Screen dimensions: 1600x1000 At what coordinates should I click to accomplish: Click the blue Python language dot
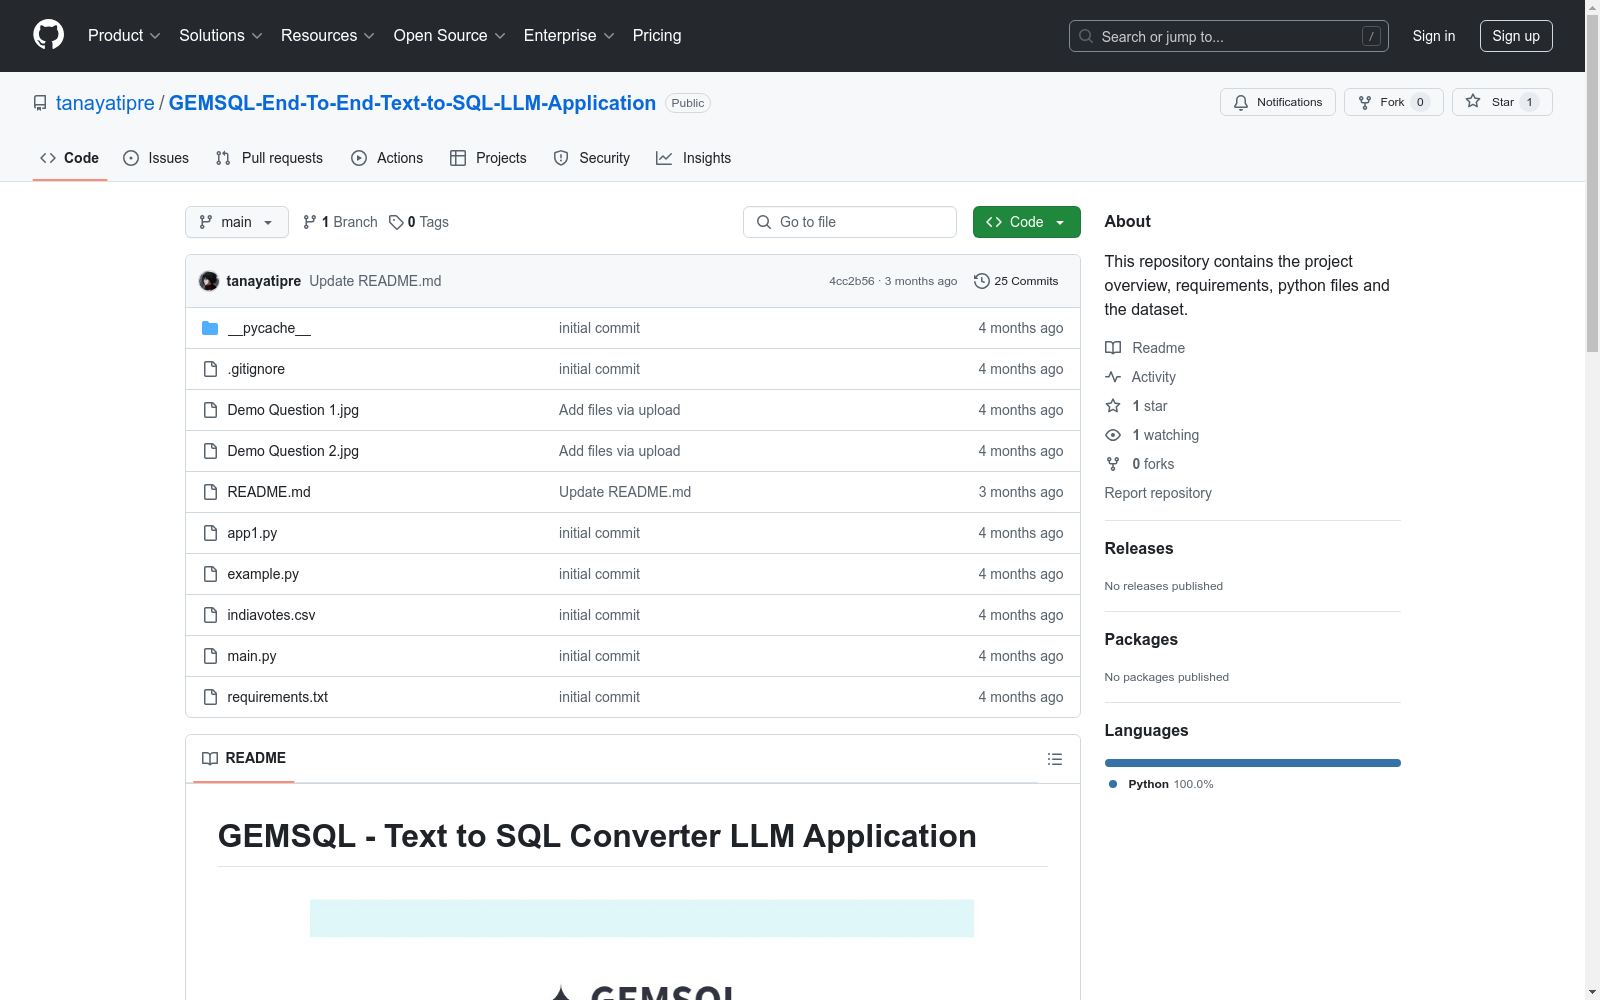click(1113, 784)
